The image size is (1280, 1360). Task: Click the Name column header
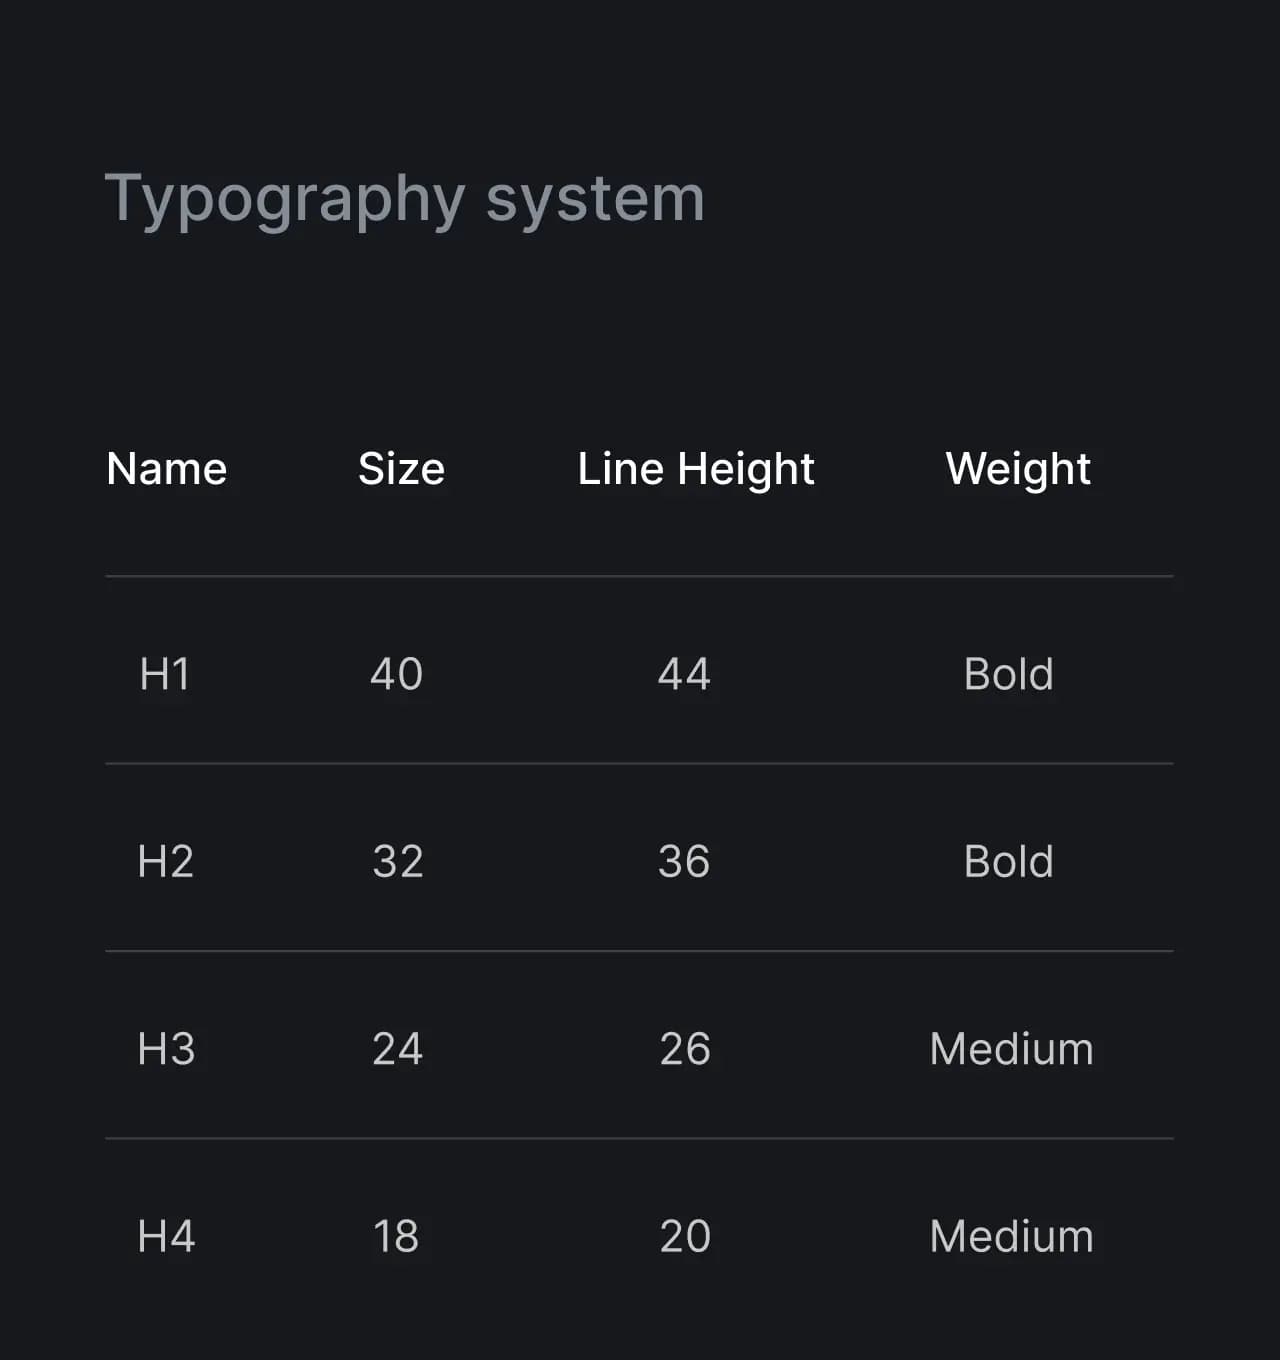click(167, 468)
